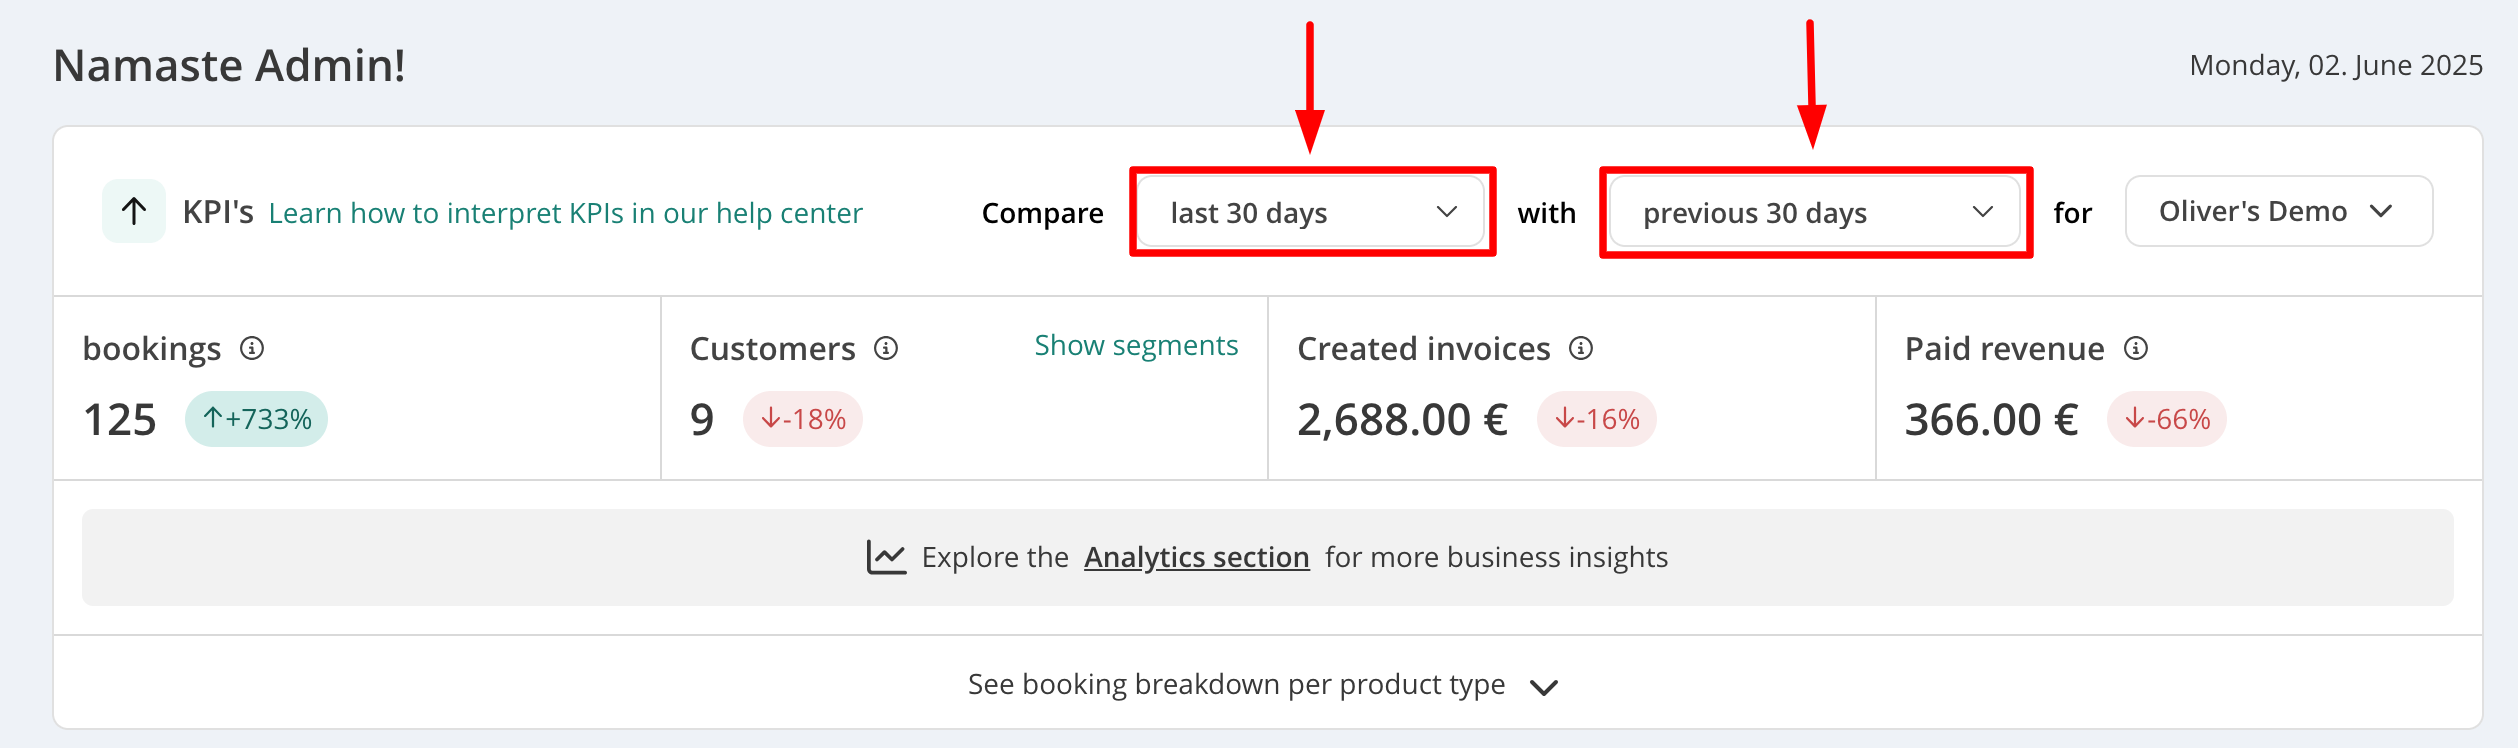Viewport: 2518px width, 748px height.
Task: Click the -66% paid revenue badge
Action: tap(2167, 419)
